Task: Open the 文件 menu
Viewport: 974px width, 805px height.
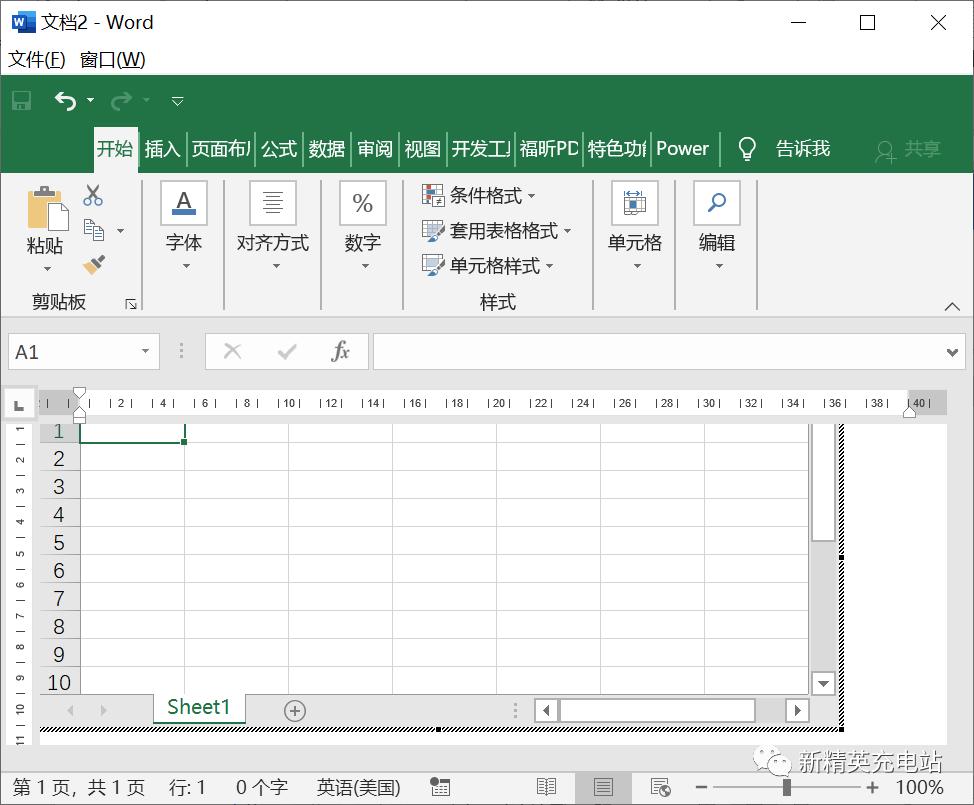Action: 36,60
